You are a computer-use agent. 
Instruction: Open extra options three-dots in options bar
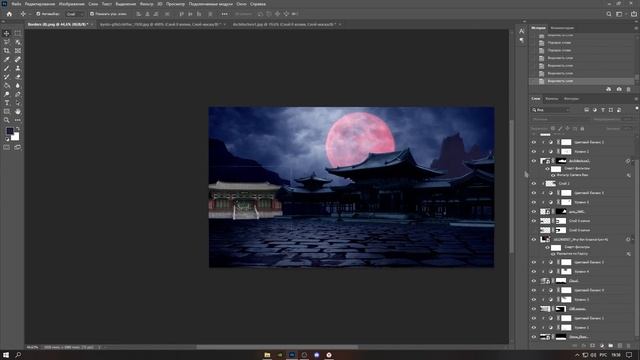(224, 14)
